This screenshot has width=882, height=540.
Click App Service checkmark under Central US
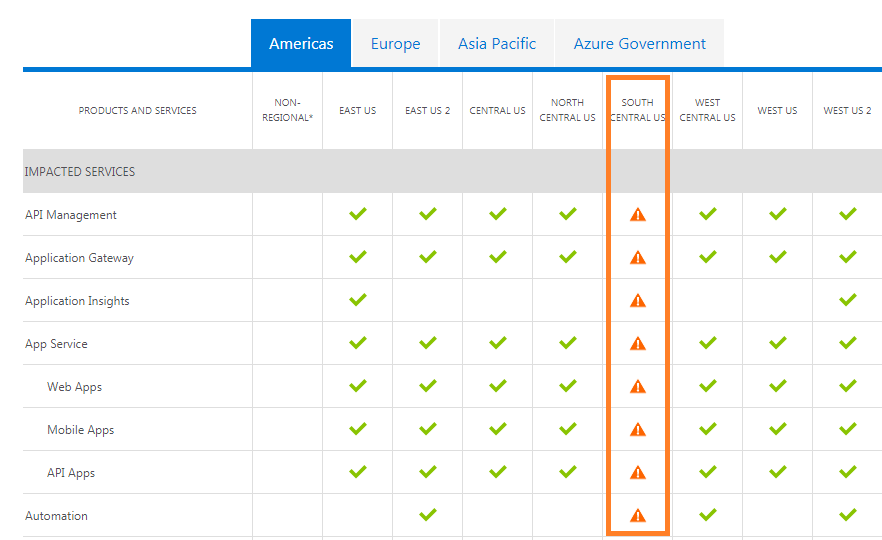(498, 343)
